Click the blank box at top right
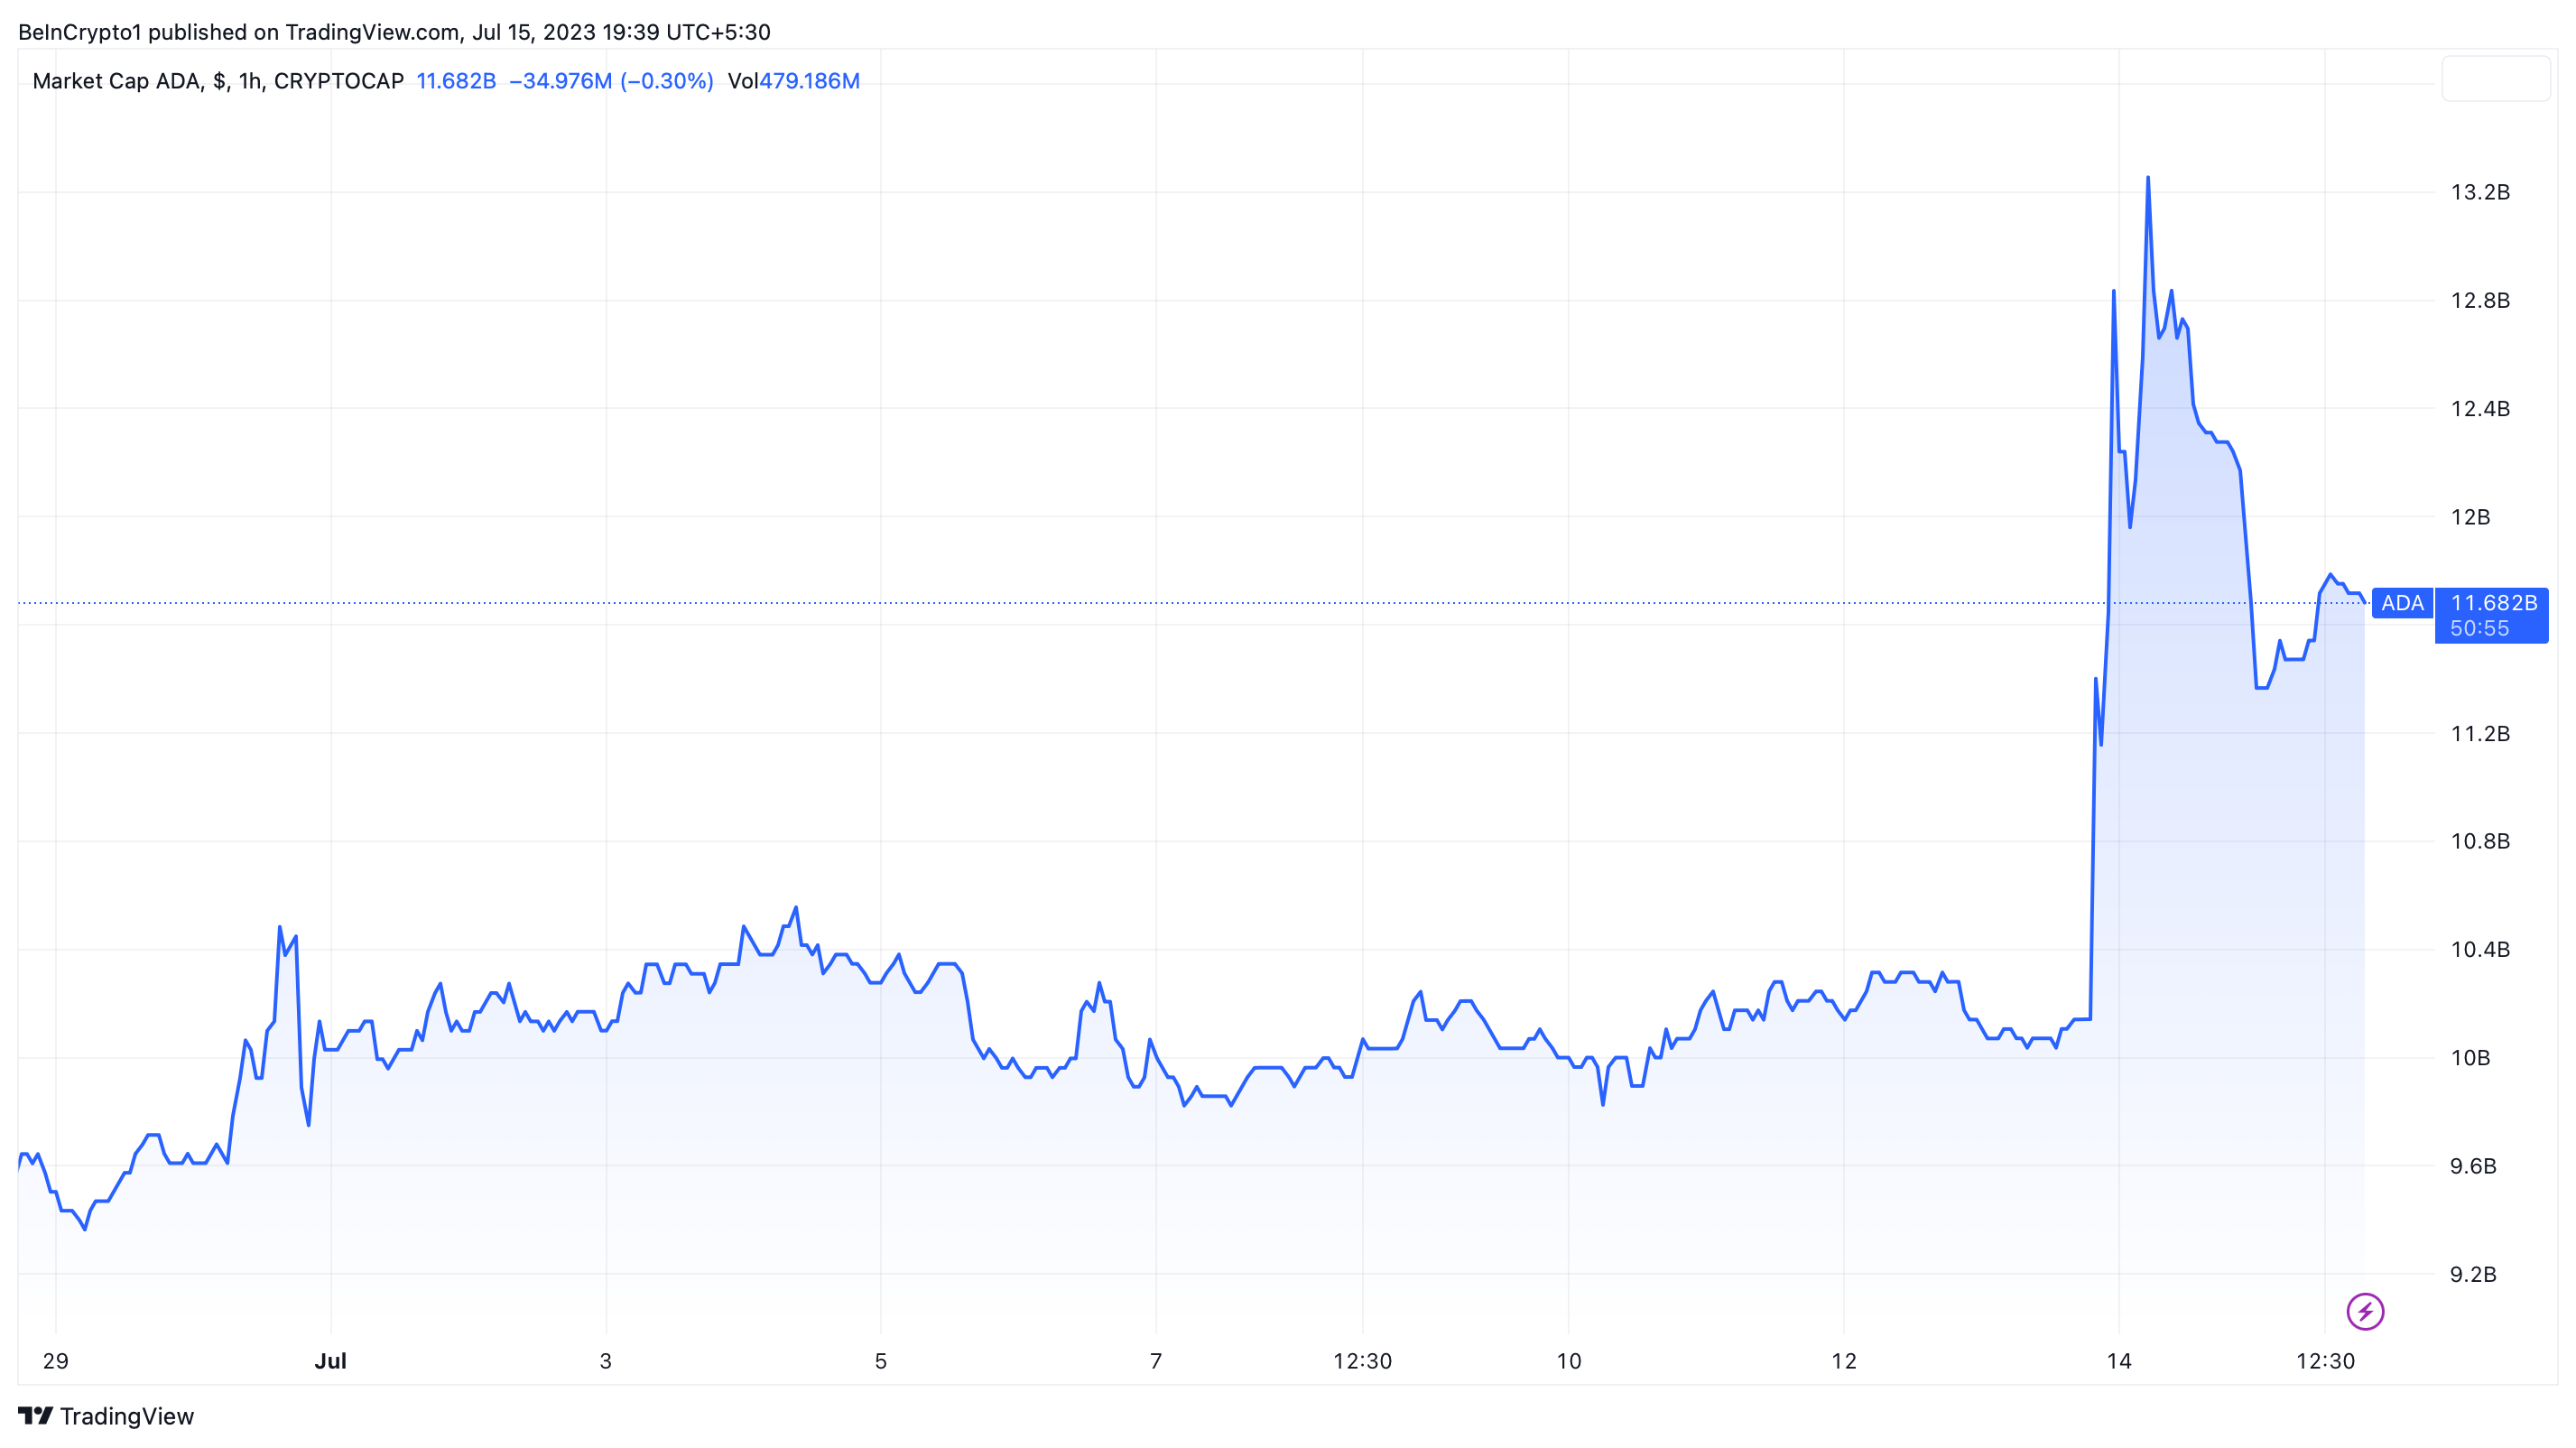 click(x=2496, y=79)
